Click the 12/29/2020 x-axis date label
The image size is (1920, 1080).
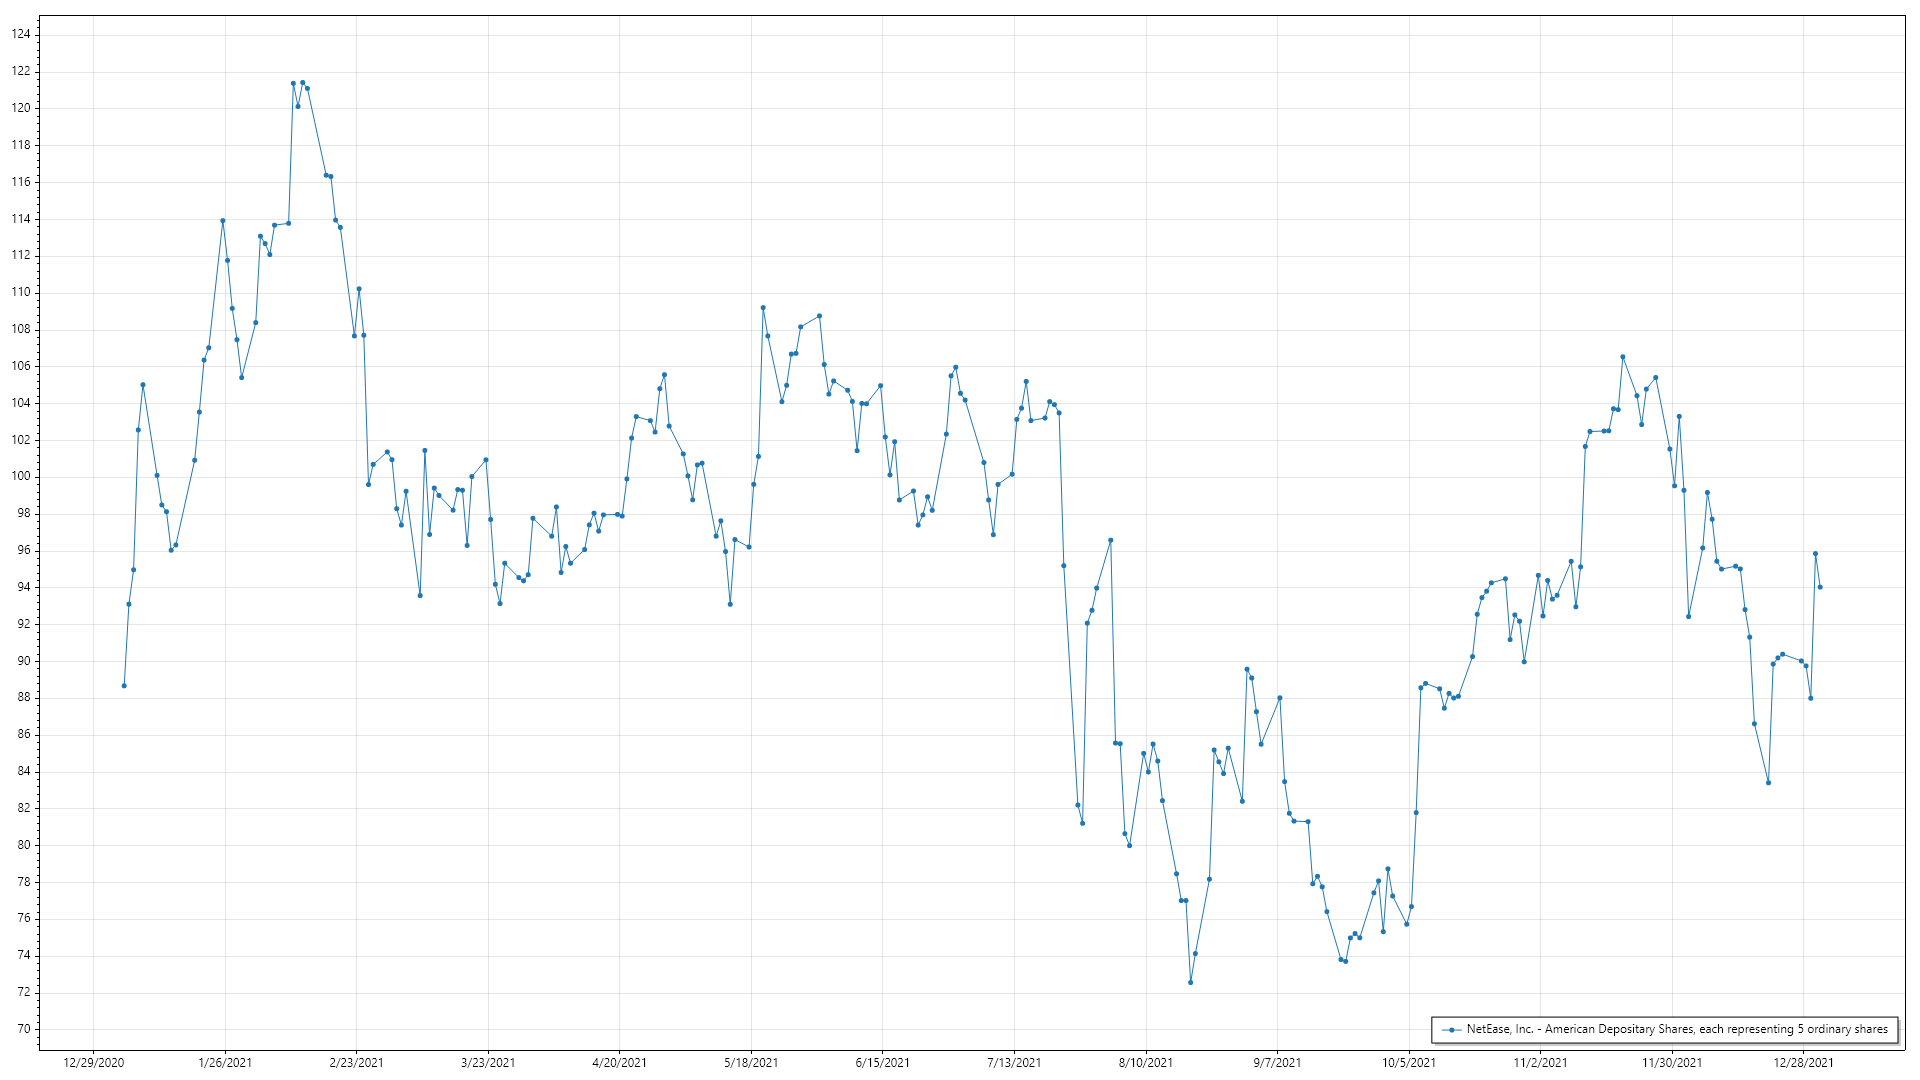(94, 1062)
